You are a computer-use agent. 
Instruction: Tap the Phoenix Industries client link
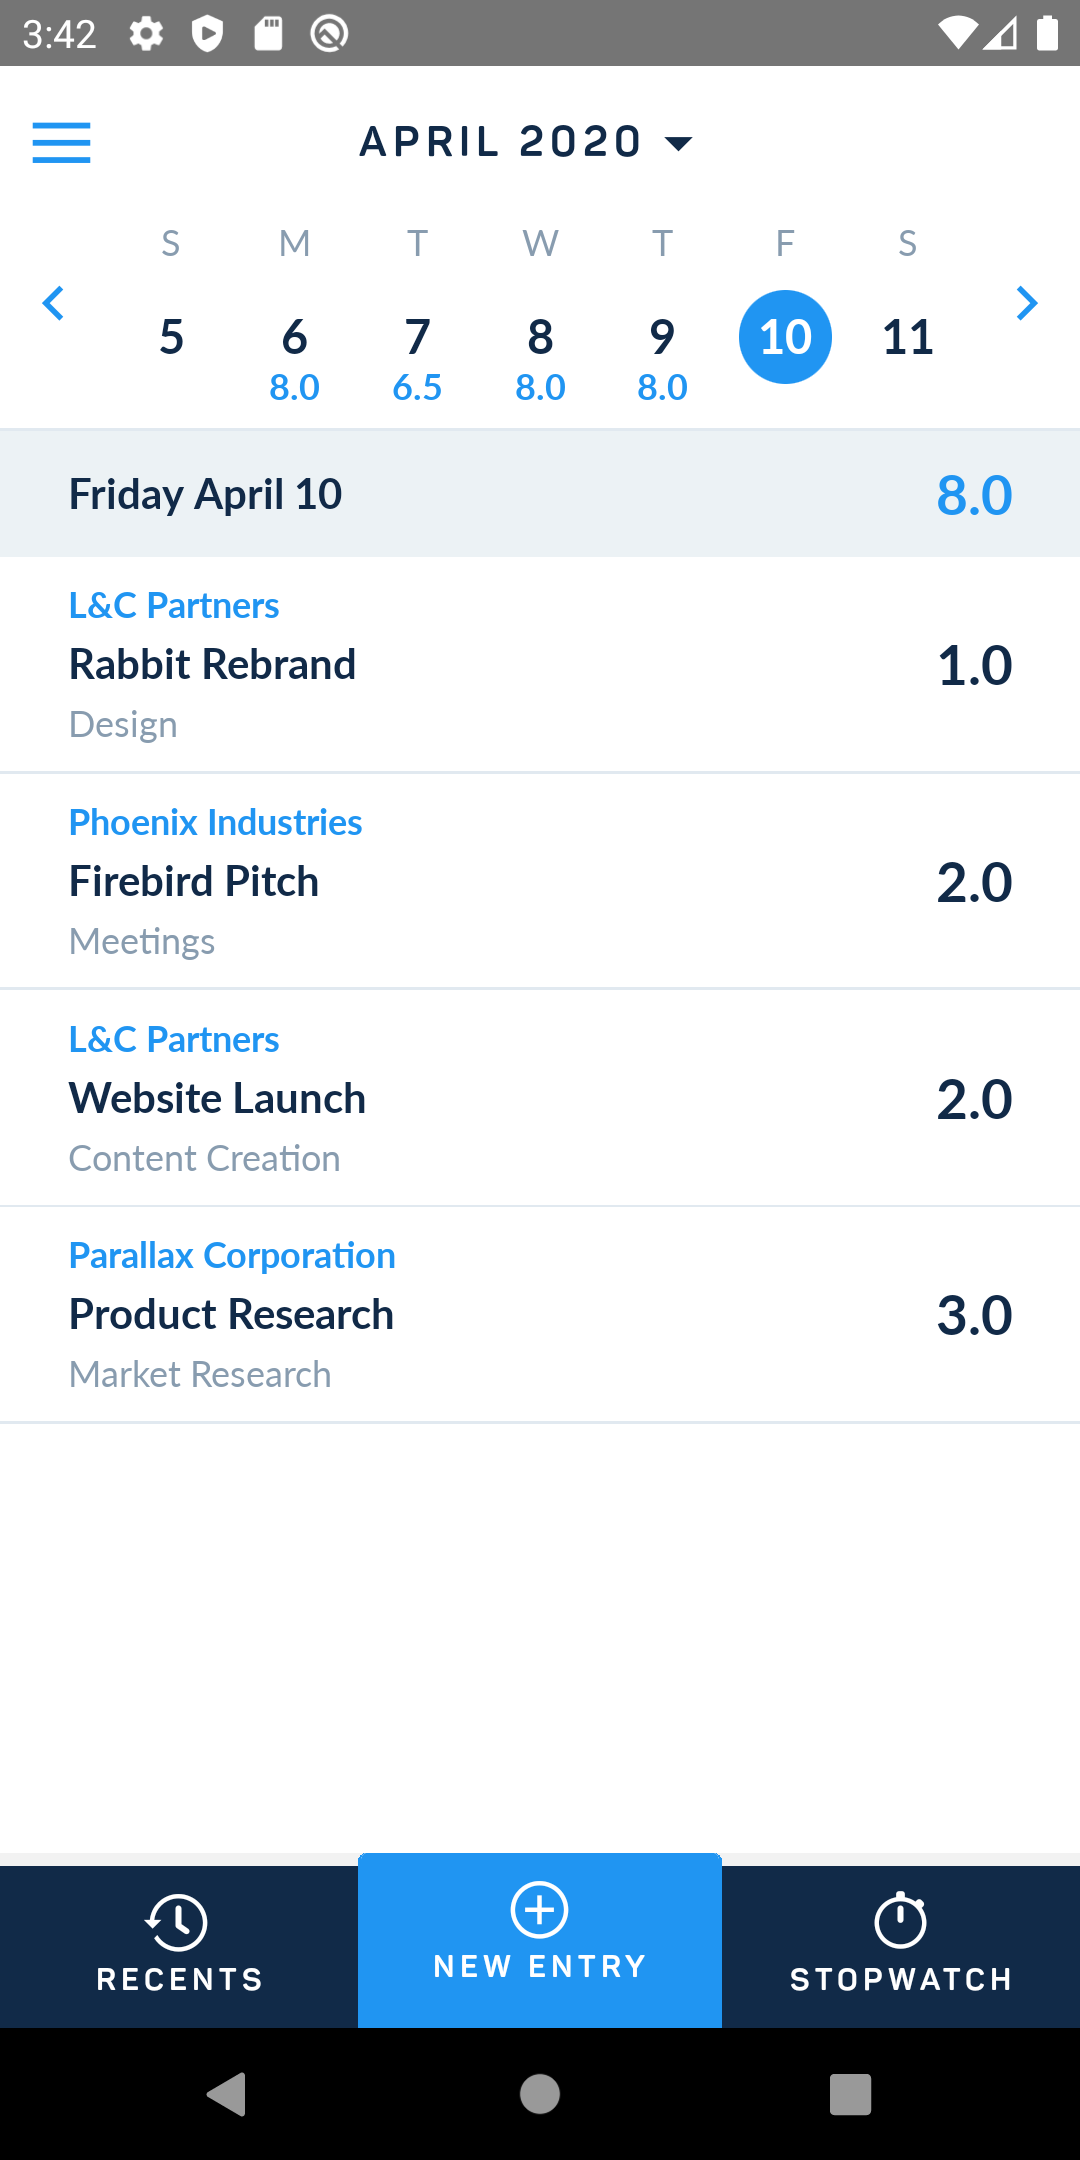click(215, 822)
